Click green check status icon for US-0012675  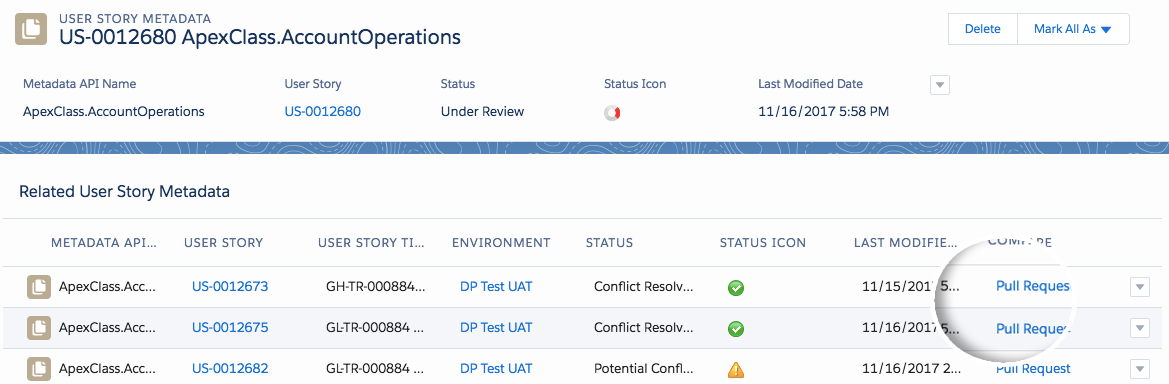click(x=736, y=328)
